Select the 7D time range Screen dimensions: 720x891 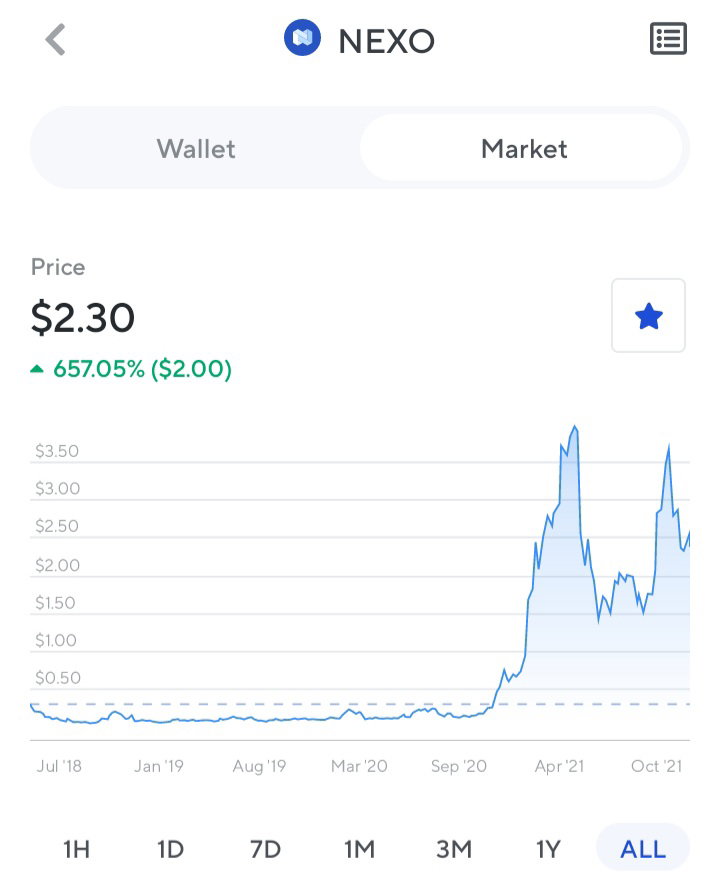265,849
